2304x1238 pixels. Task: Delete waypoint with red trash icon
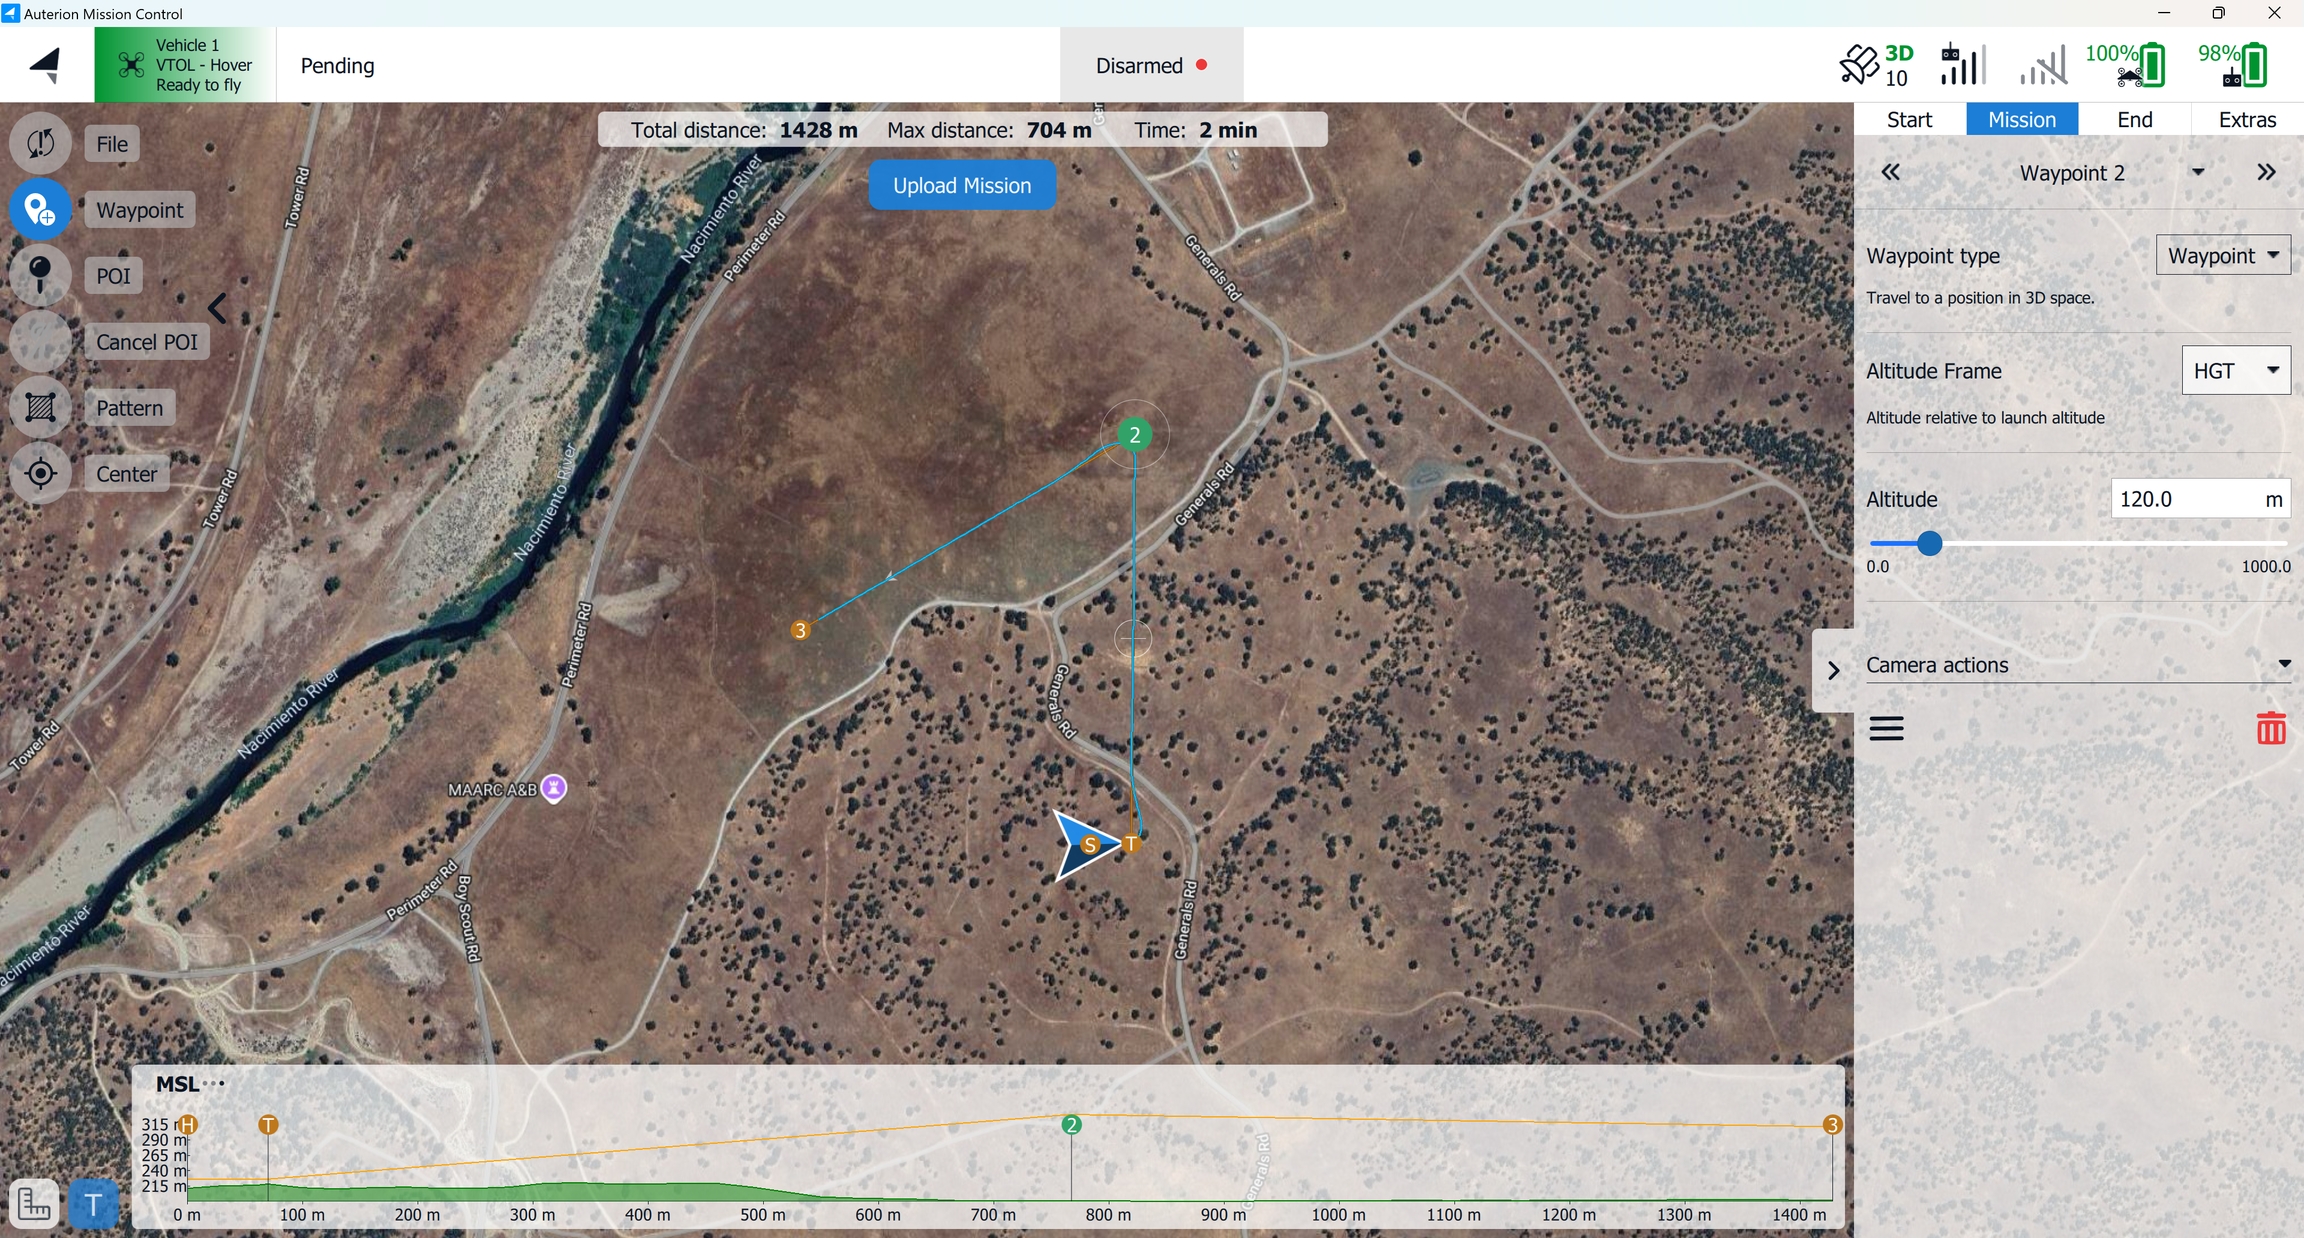(x=2270, y=728)
